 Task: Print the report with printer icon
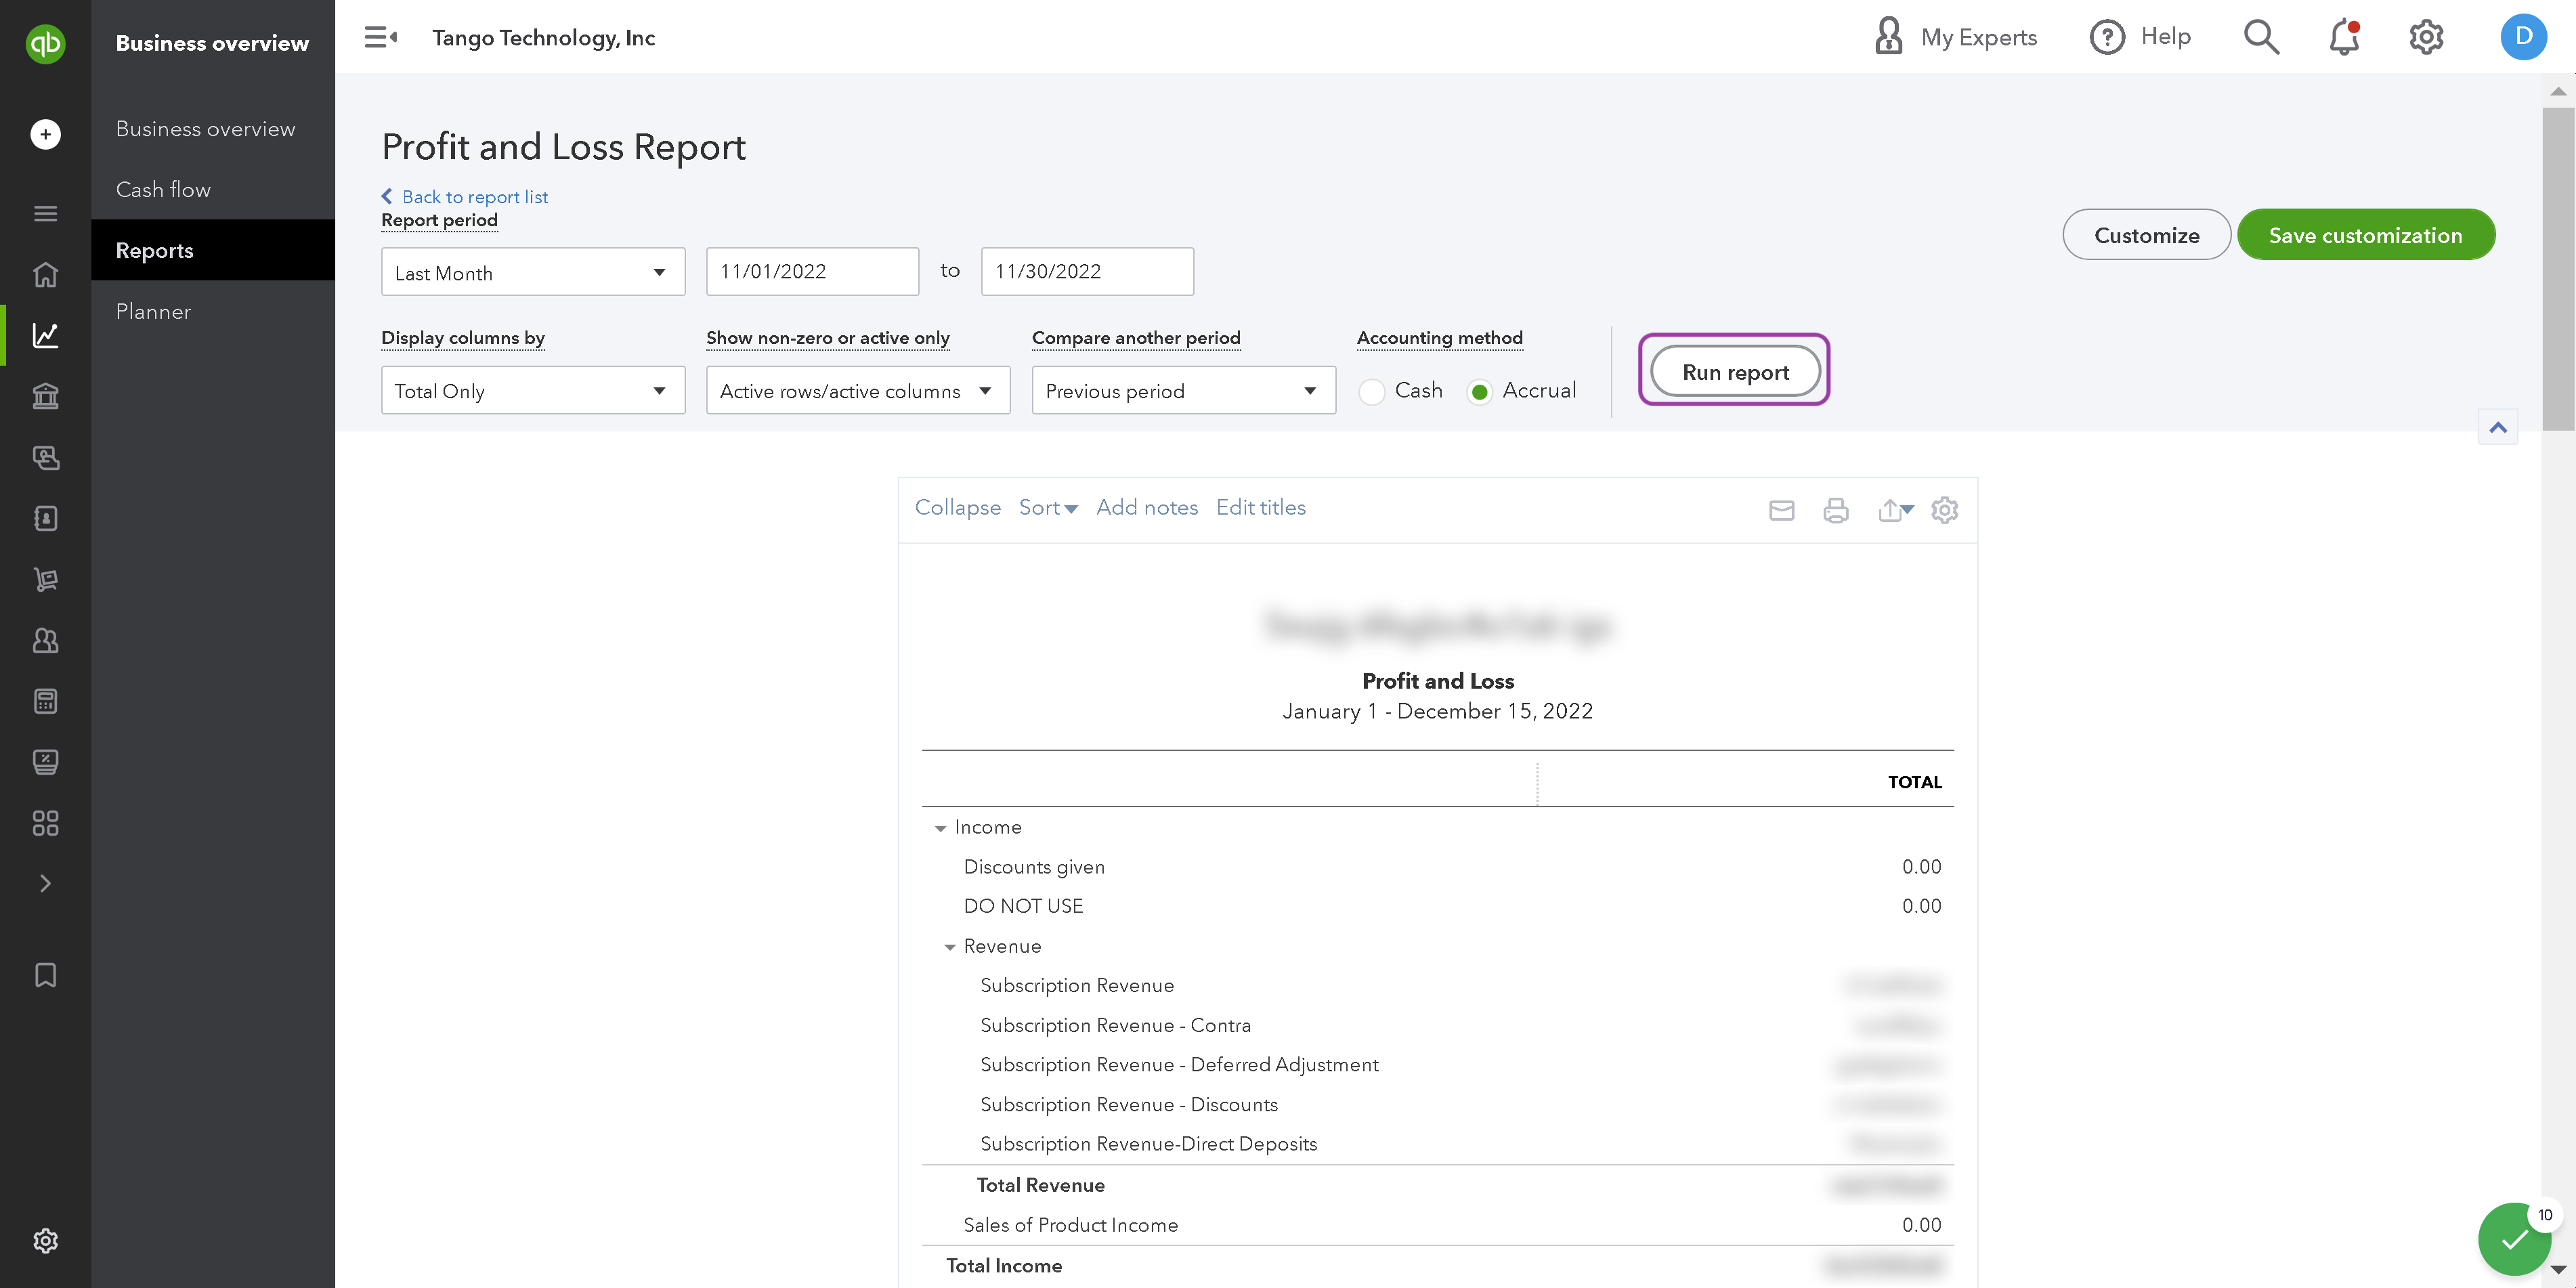(1835, 510)
